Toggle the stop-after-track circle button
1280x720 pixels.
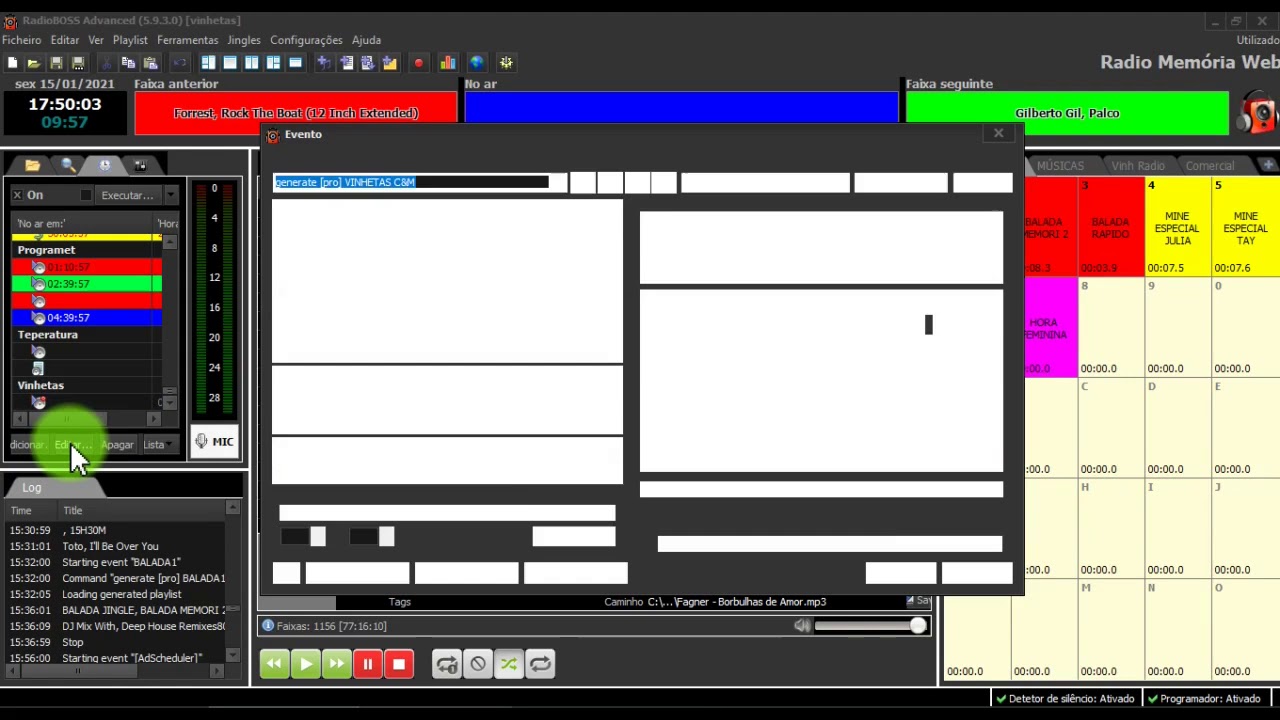tap(478, 664)
